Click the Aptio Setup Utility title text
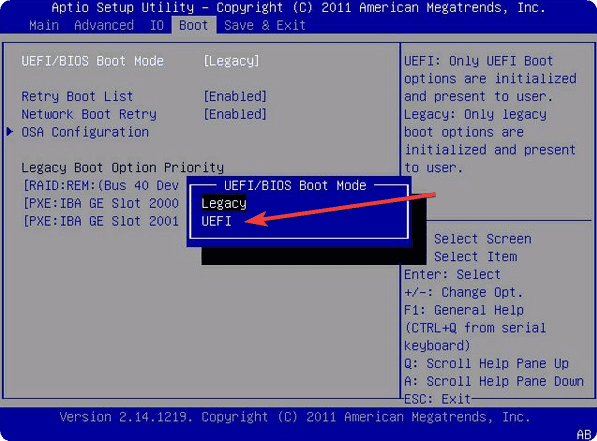597x441 pixels. (123, 8)
